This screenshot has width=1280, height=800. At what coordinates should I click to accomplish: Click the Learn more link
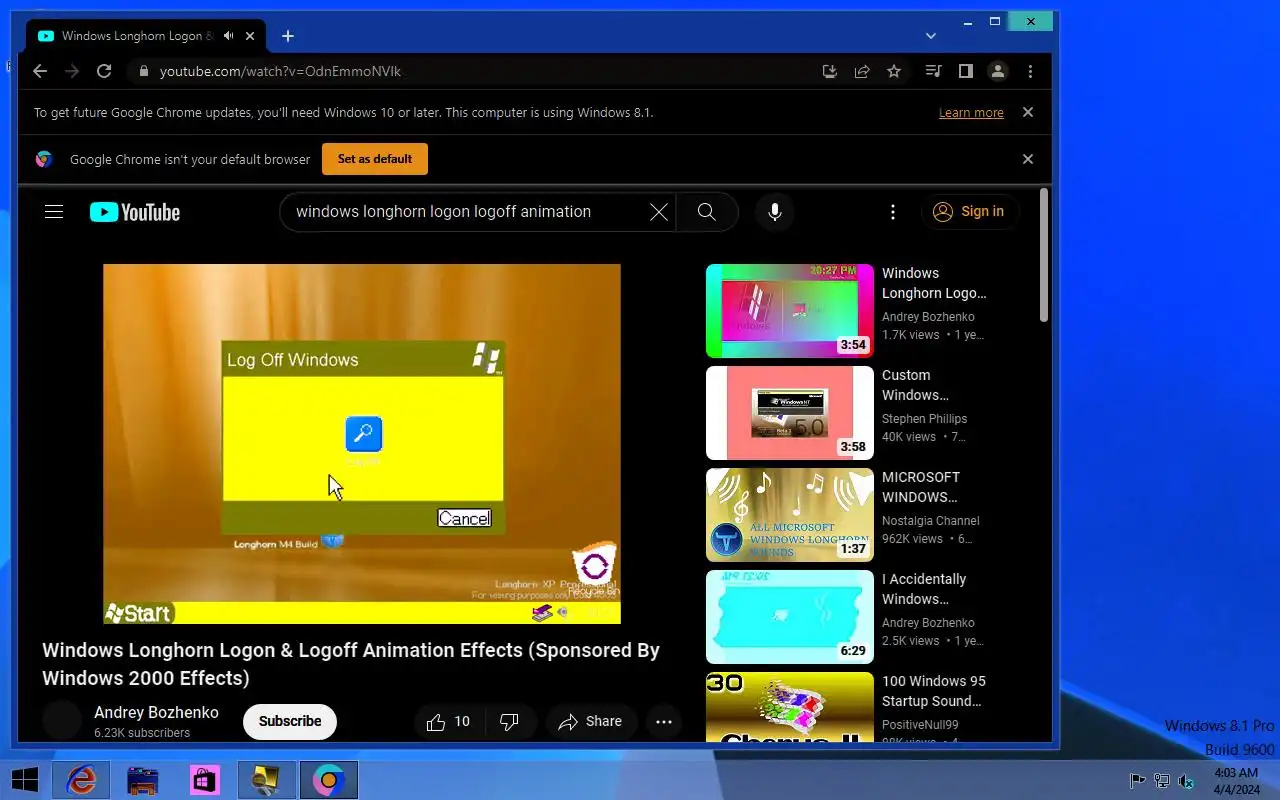[971, 113]
